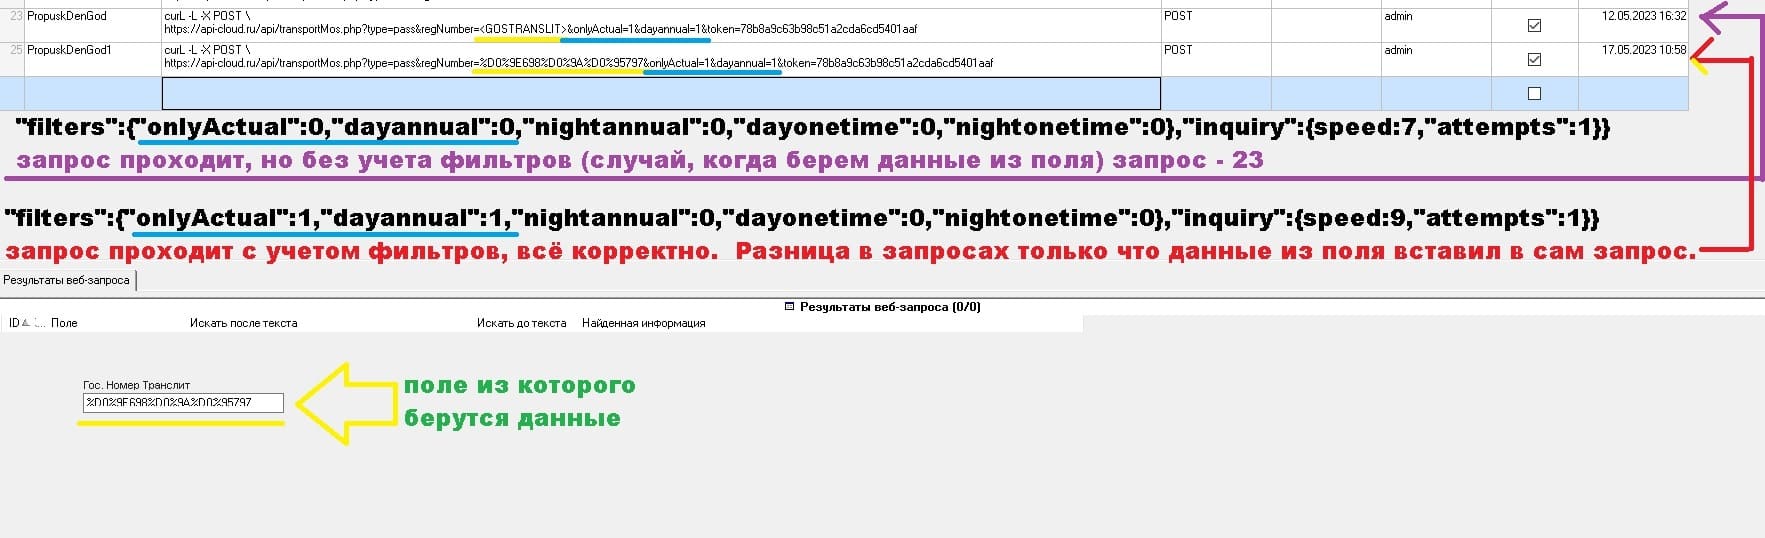This screenshot has width=1765, height=538.
Task: Click the Результаты веб-запроса (0/0) group title
Action: [890, 307]
